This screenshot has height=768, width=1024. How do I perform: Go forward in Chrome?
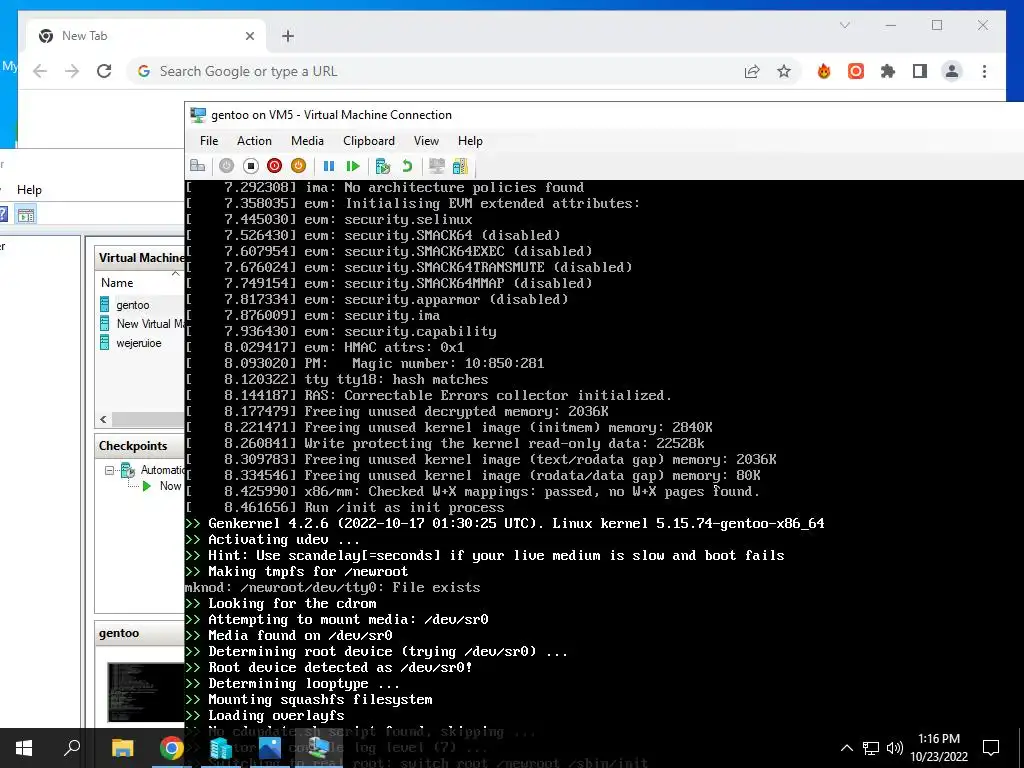pyautogui.click(x=72, y=71)
